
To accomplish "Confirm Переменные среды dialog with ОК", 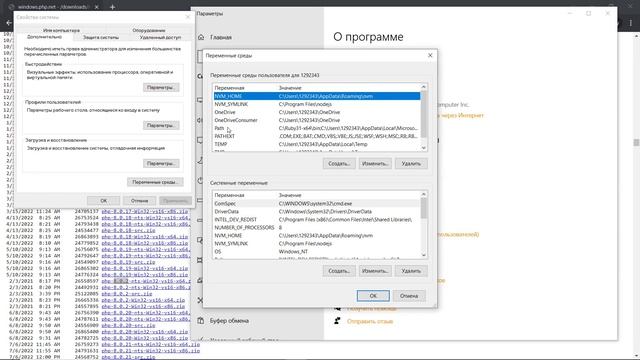I will [x=373, y=296].
